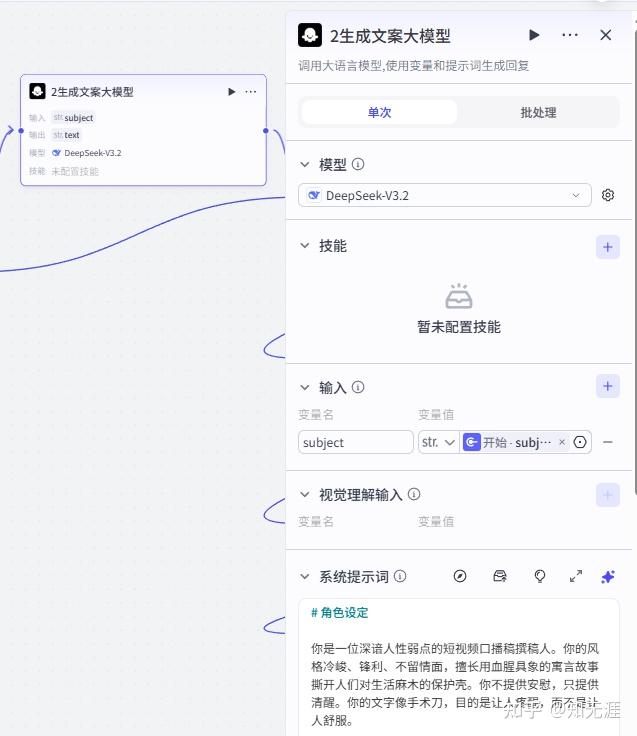Click the panel title 2生成文案大模型
The height and width of the screenshot is (736, 637).
pyautogui.click(x=390, y=36)
